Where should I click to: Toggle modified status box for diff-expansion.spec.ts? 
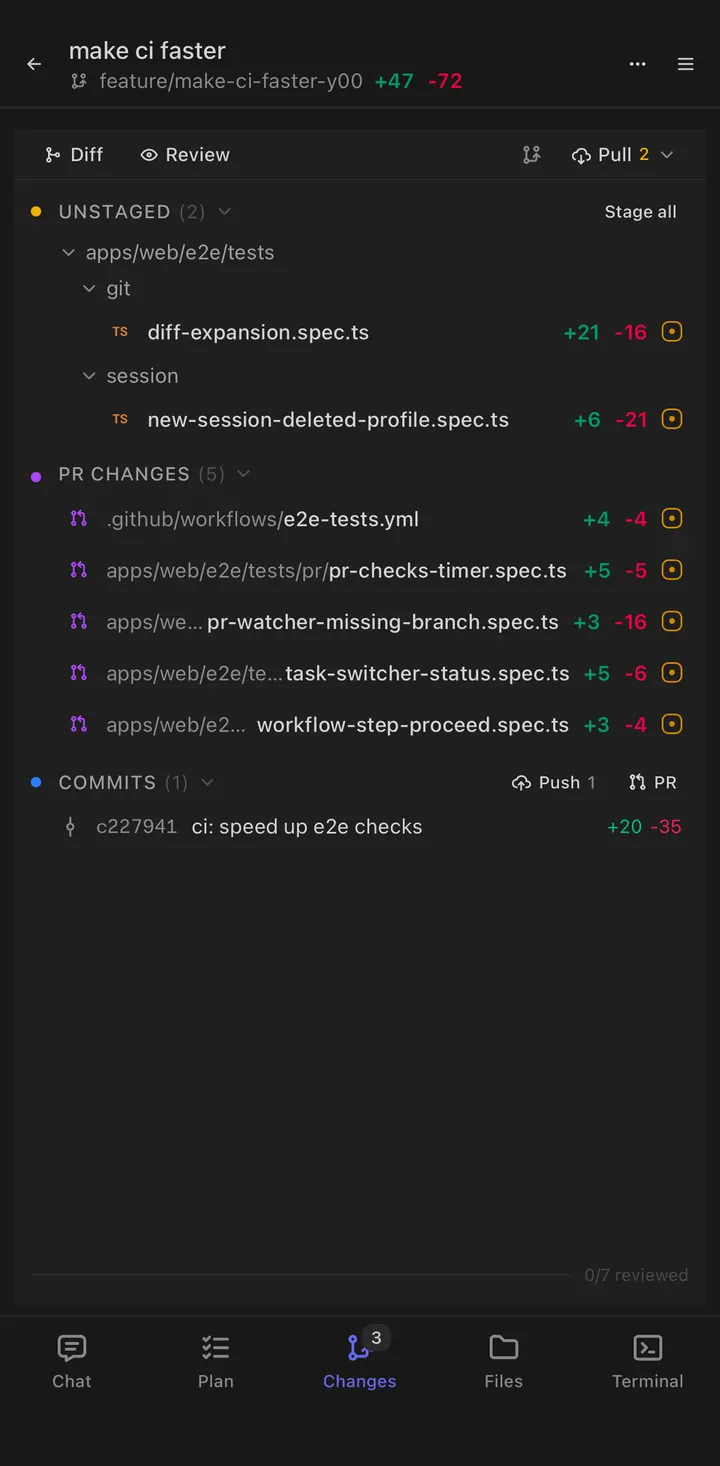click(x=673, y=332)
